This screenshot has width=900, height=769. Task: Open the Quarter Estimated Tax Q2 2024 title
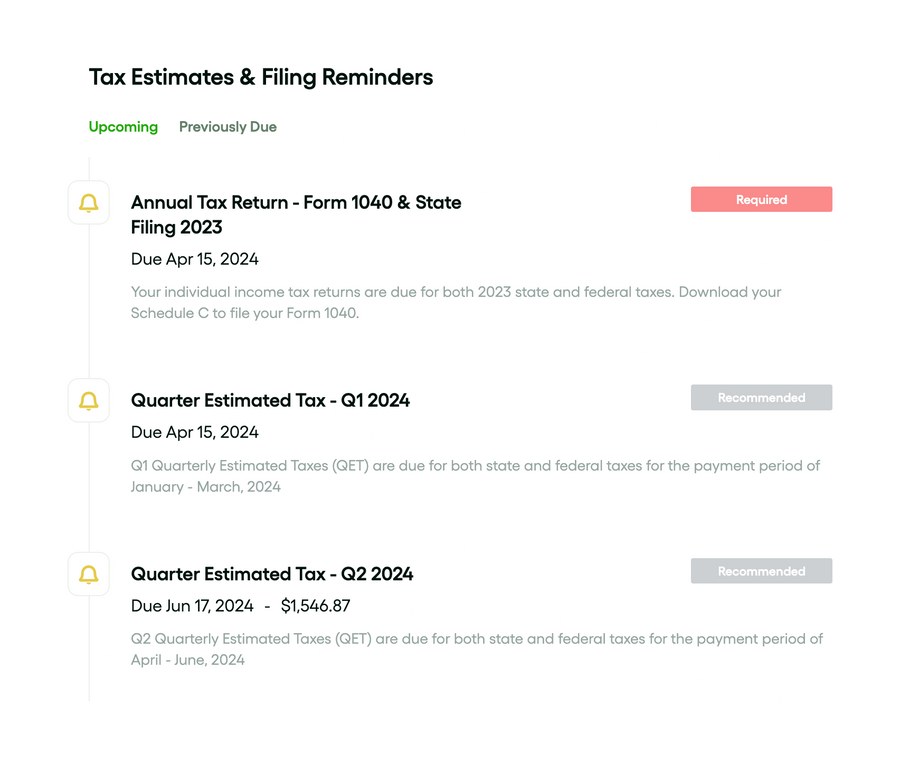272,574
